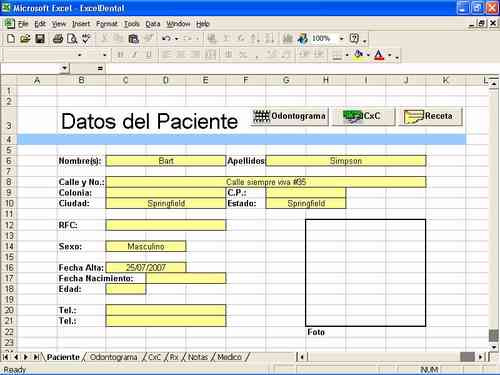Show previous sheet tab arrow
The image size is (500, 375).
(x=15, y=357)
